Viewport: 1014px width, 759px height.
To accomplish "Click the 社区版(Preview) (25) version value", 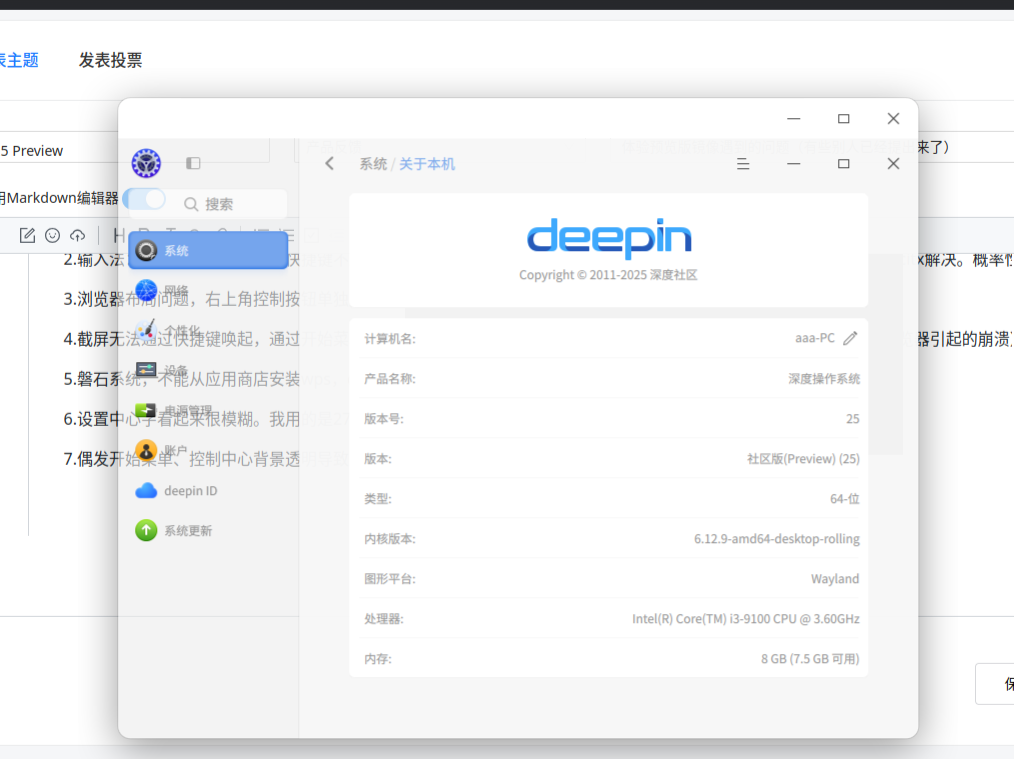I will tap(803, 458).
